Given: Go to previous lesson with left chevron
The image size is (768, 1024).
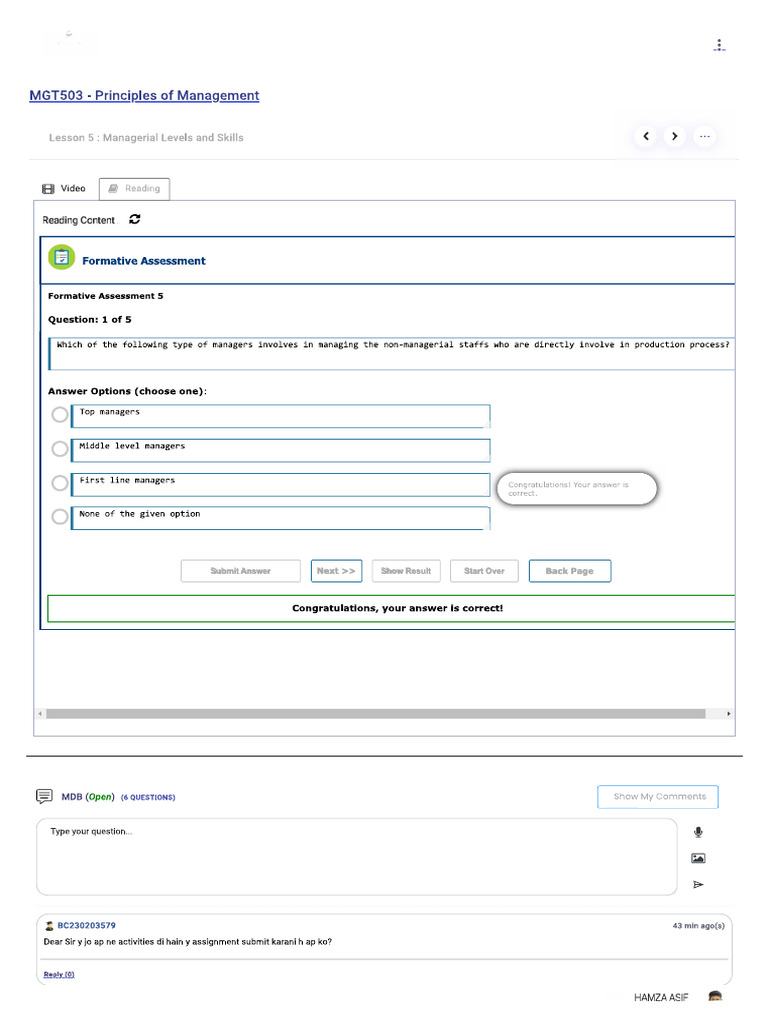Looking at the screenshot, I should click(646, 136).
